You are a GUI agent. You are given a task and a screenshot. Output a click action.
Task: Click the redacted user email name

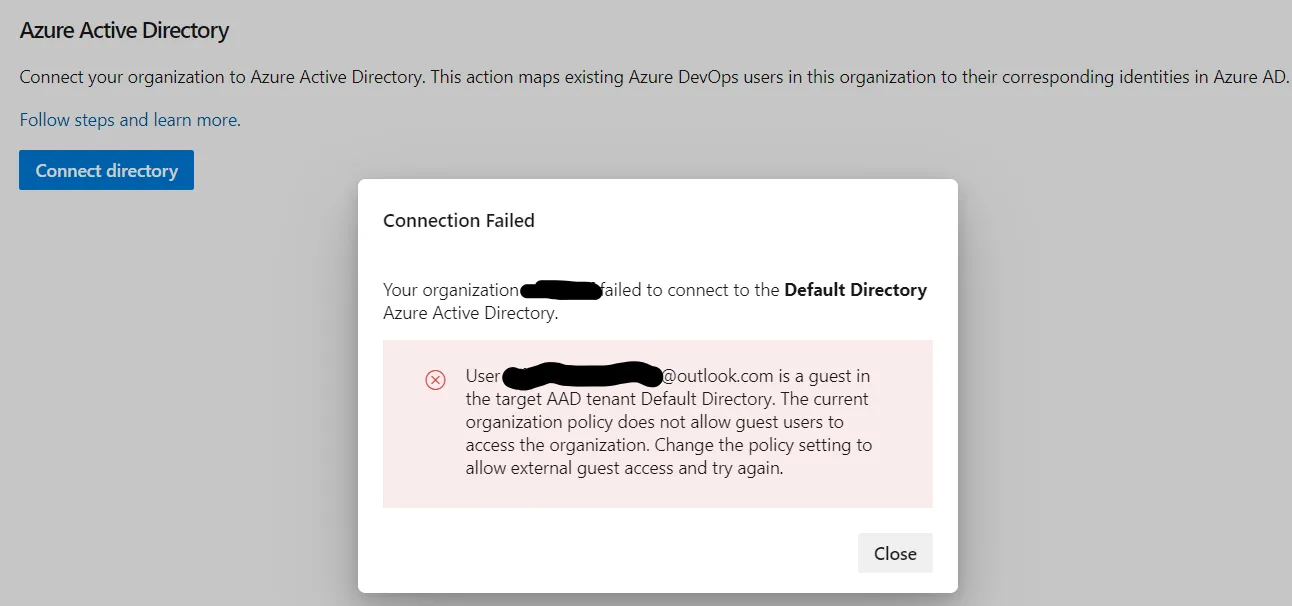coord(582,376)
